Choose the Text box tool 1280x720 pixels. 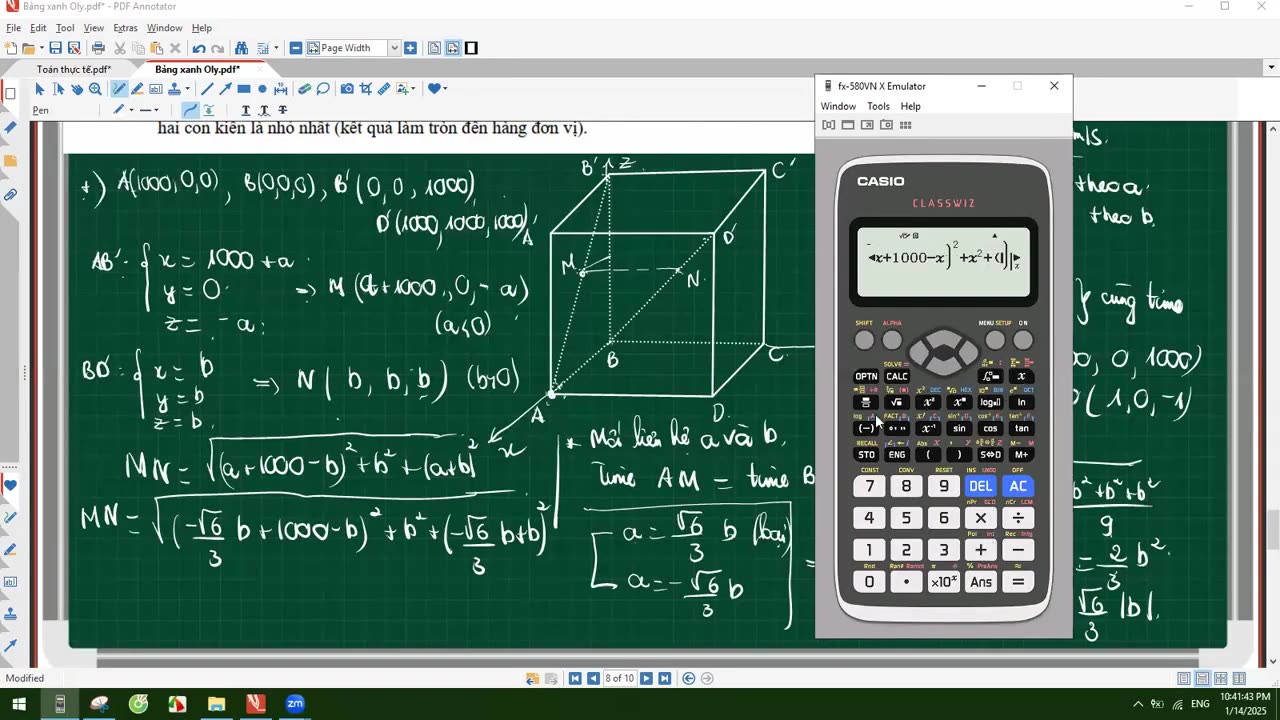click(156, 88)
